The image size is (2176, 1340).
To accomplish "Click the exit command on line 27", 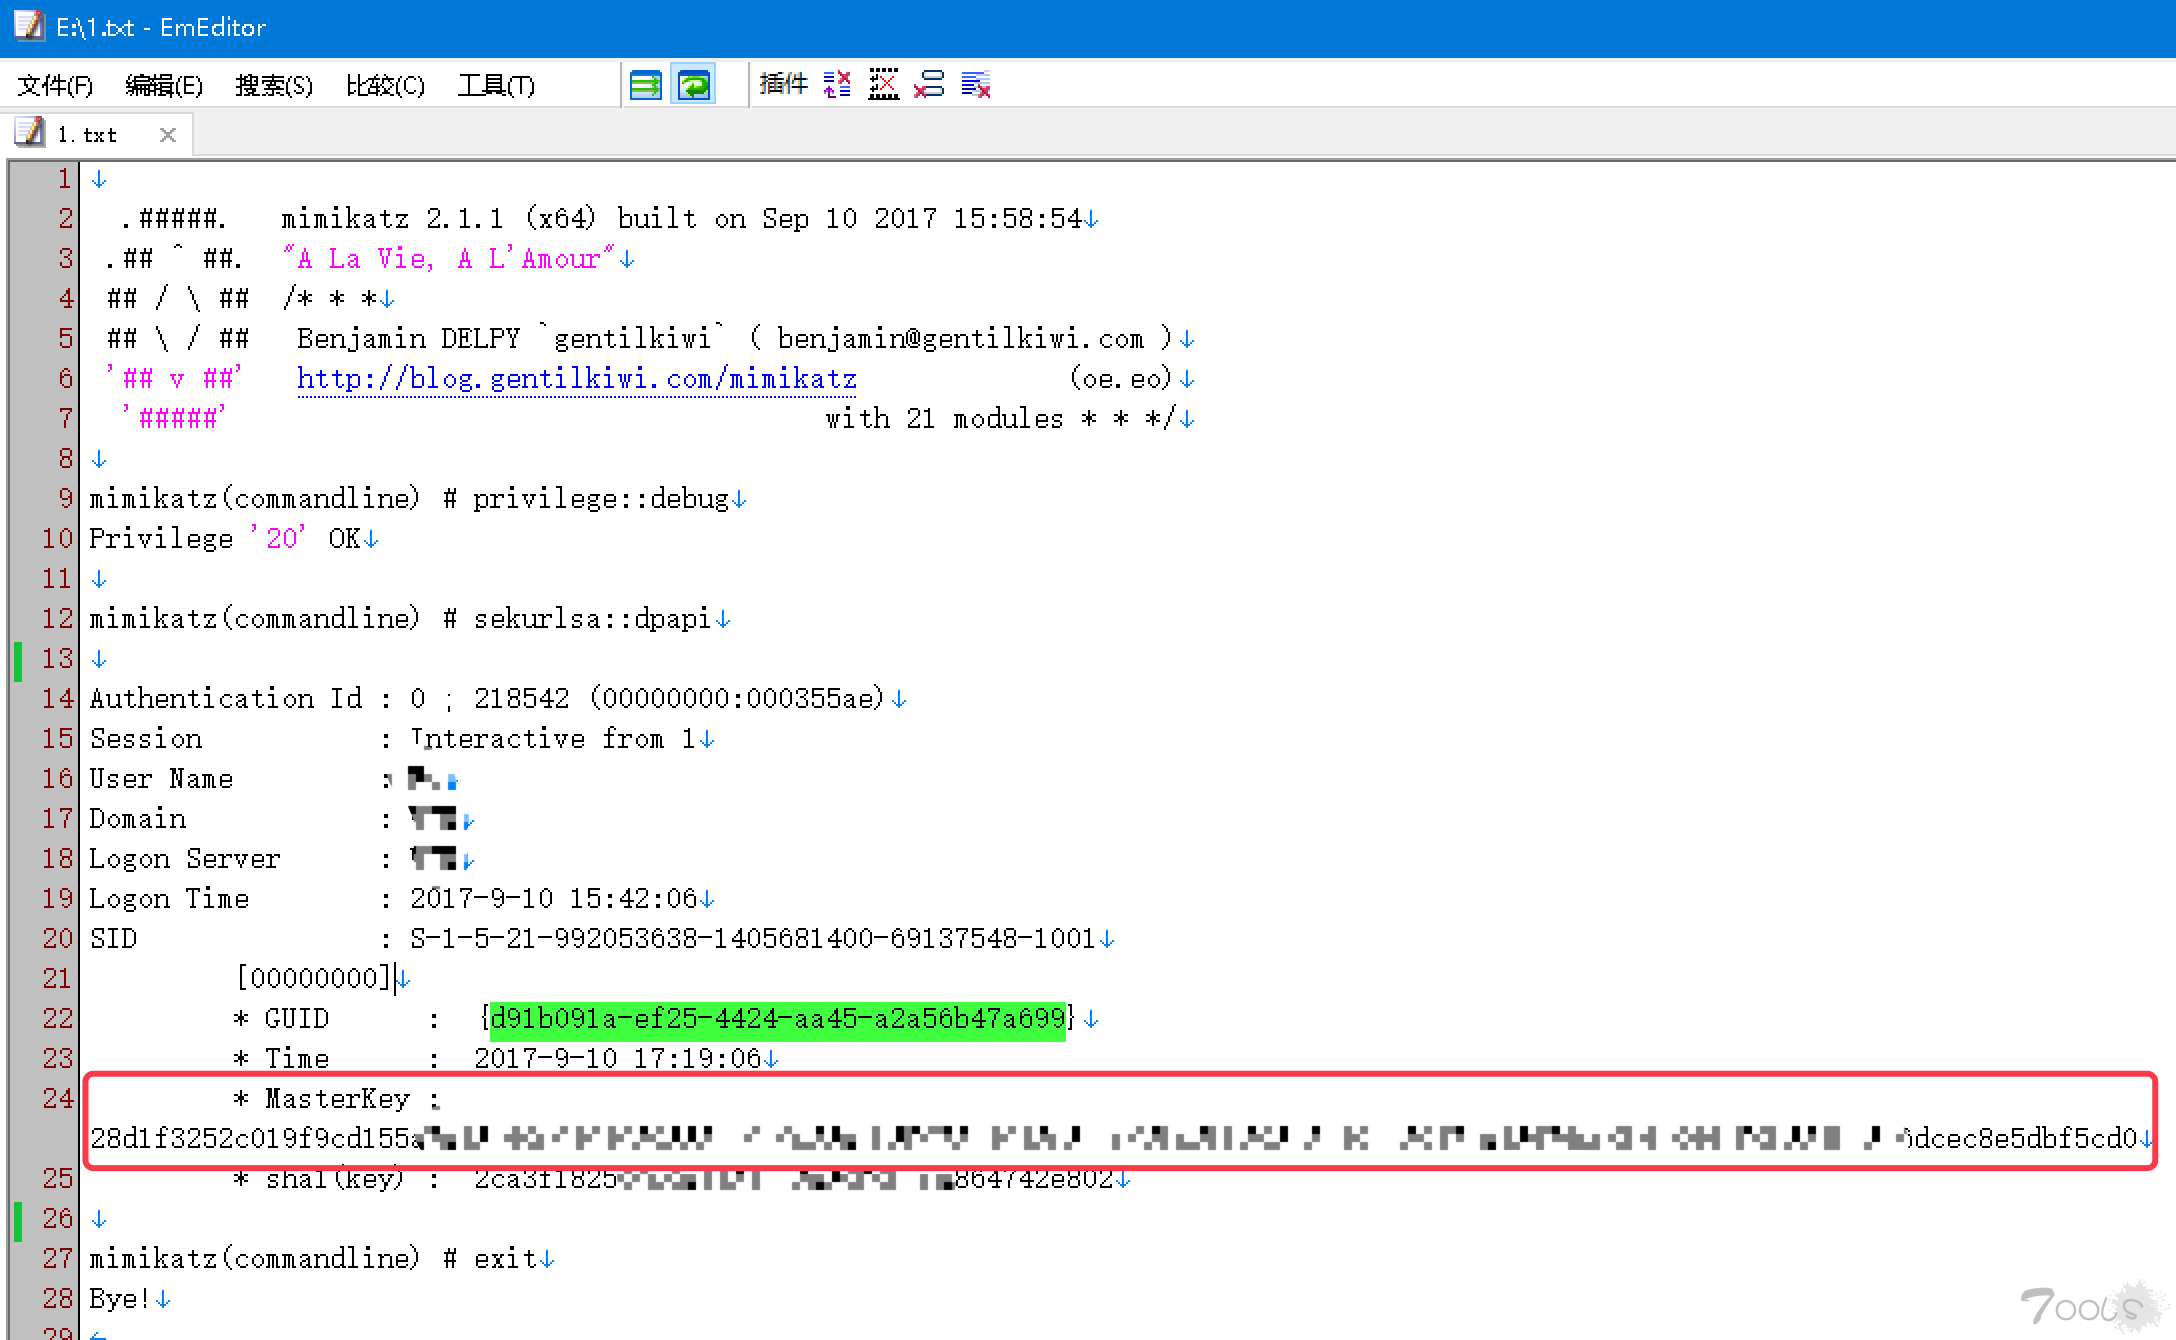I will (x=505, y=1259).
